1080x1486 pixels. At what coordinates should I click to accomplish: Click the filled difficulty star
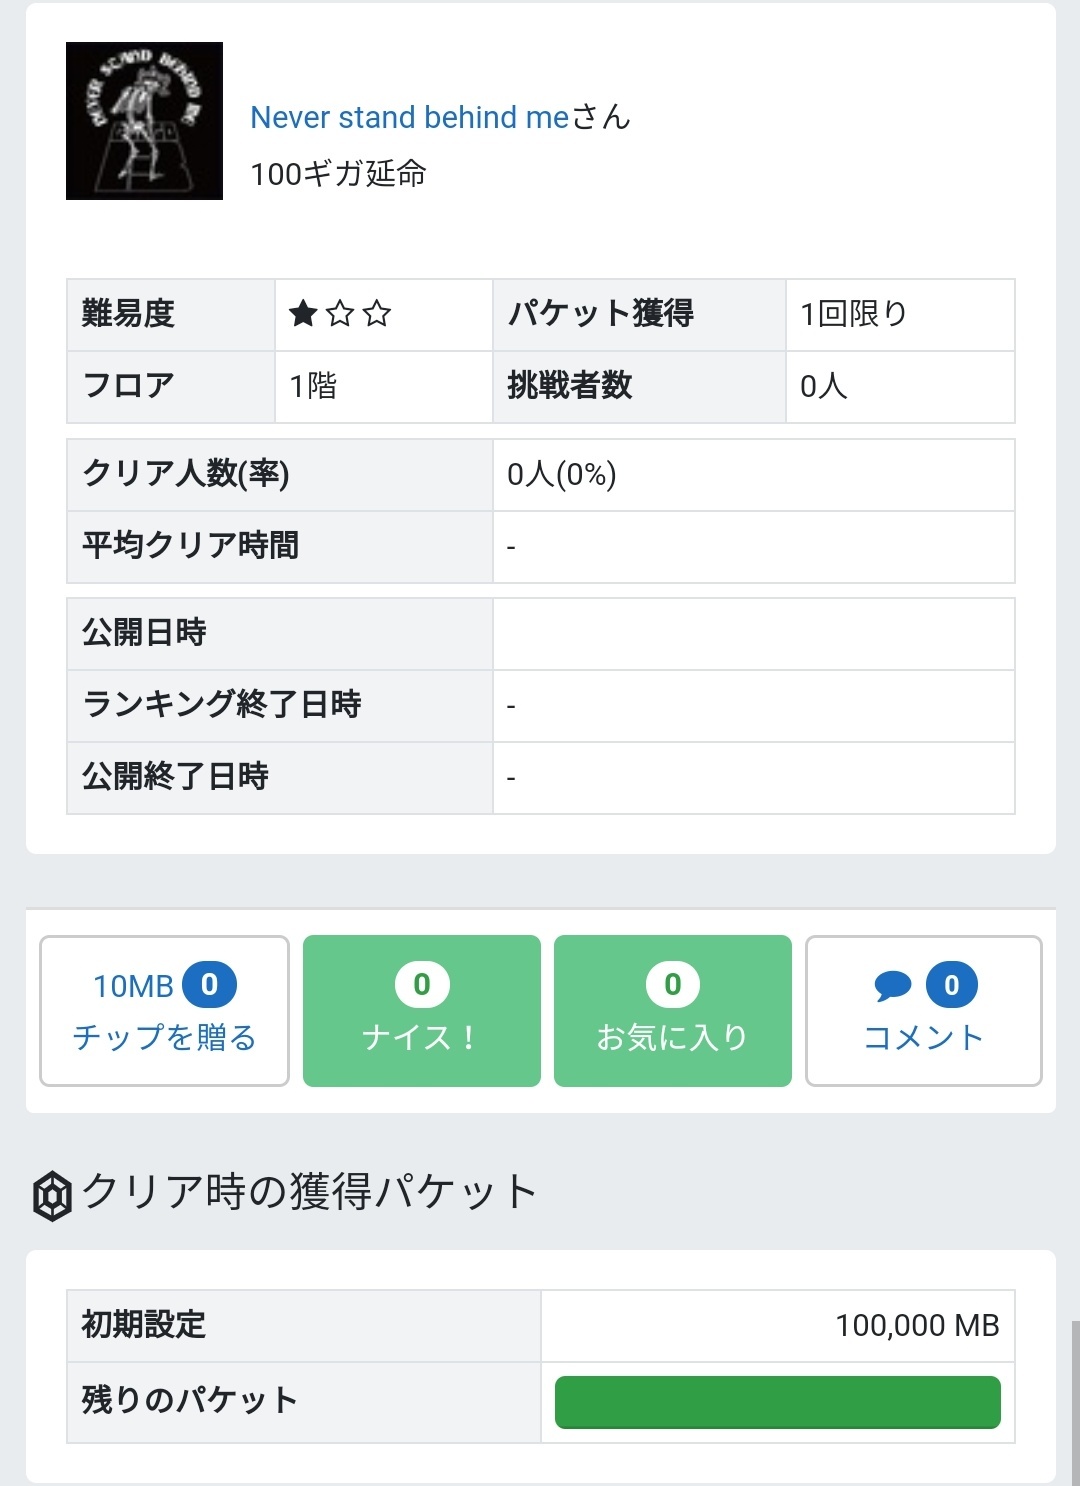[x=303, y=314]
